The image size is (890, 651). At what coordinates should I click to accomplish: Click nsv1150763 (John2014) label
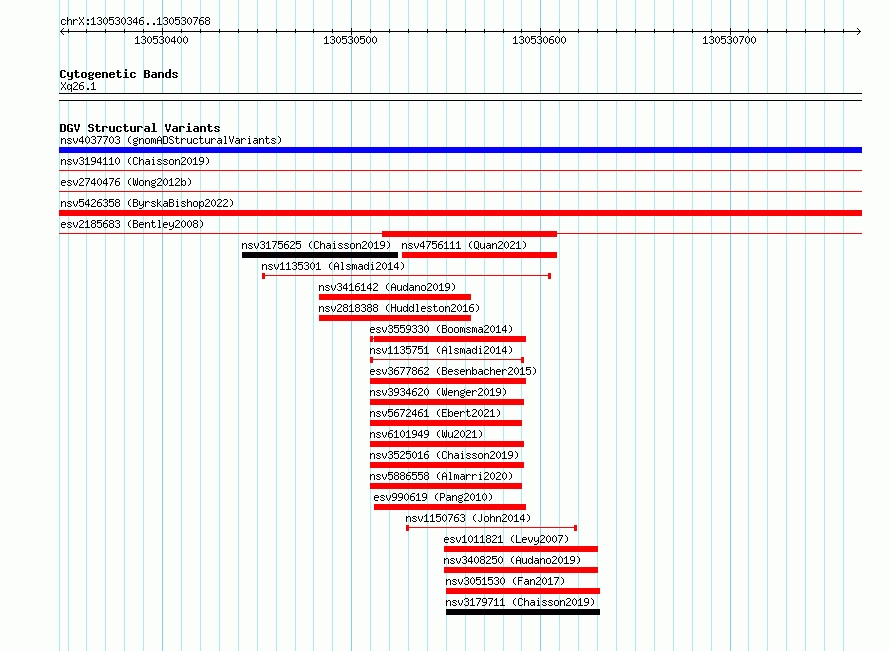[x=468, y=518]
